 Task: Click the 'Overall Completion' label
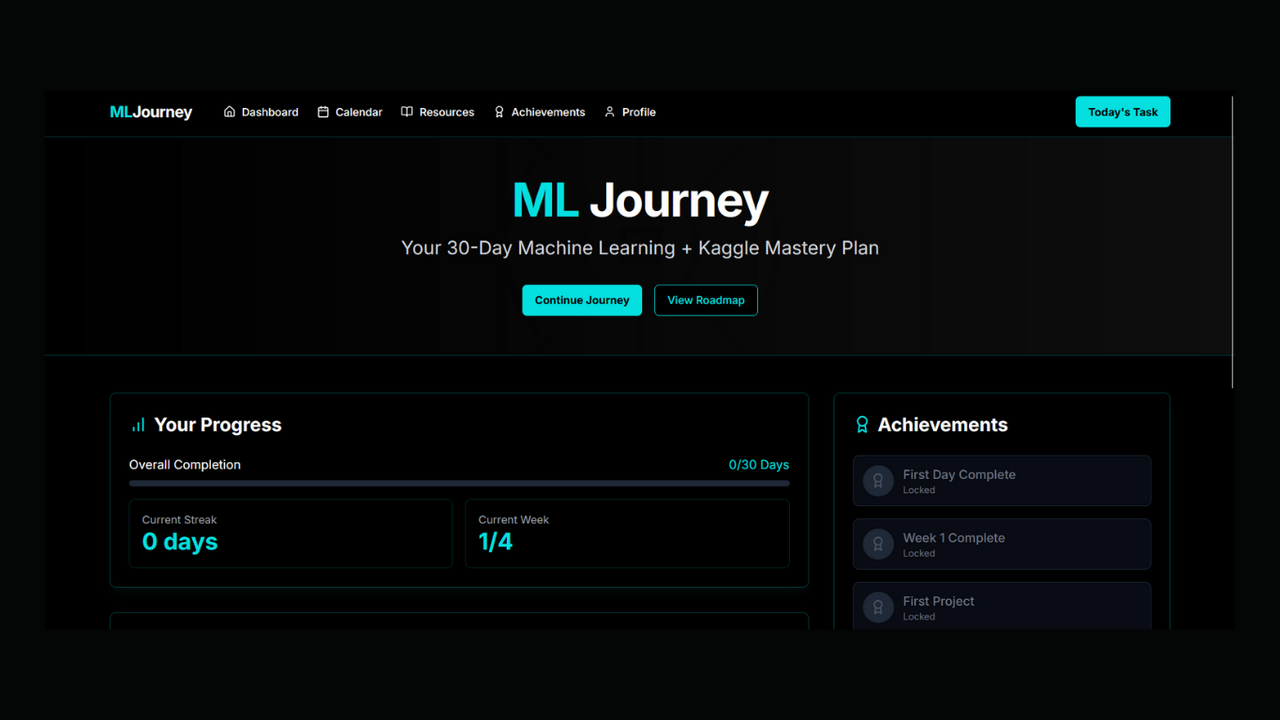pyautogui.click(x=185, y=465)
